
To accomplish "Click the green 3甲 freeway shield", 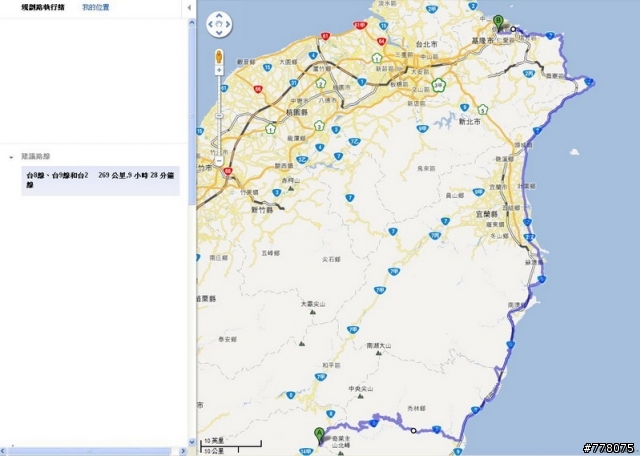I will click(x=438, y=85).
